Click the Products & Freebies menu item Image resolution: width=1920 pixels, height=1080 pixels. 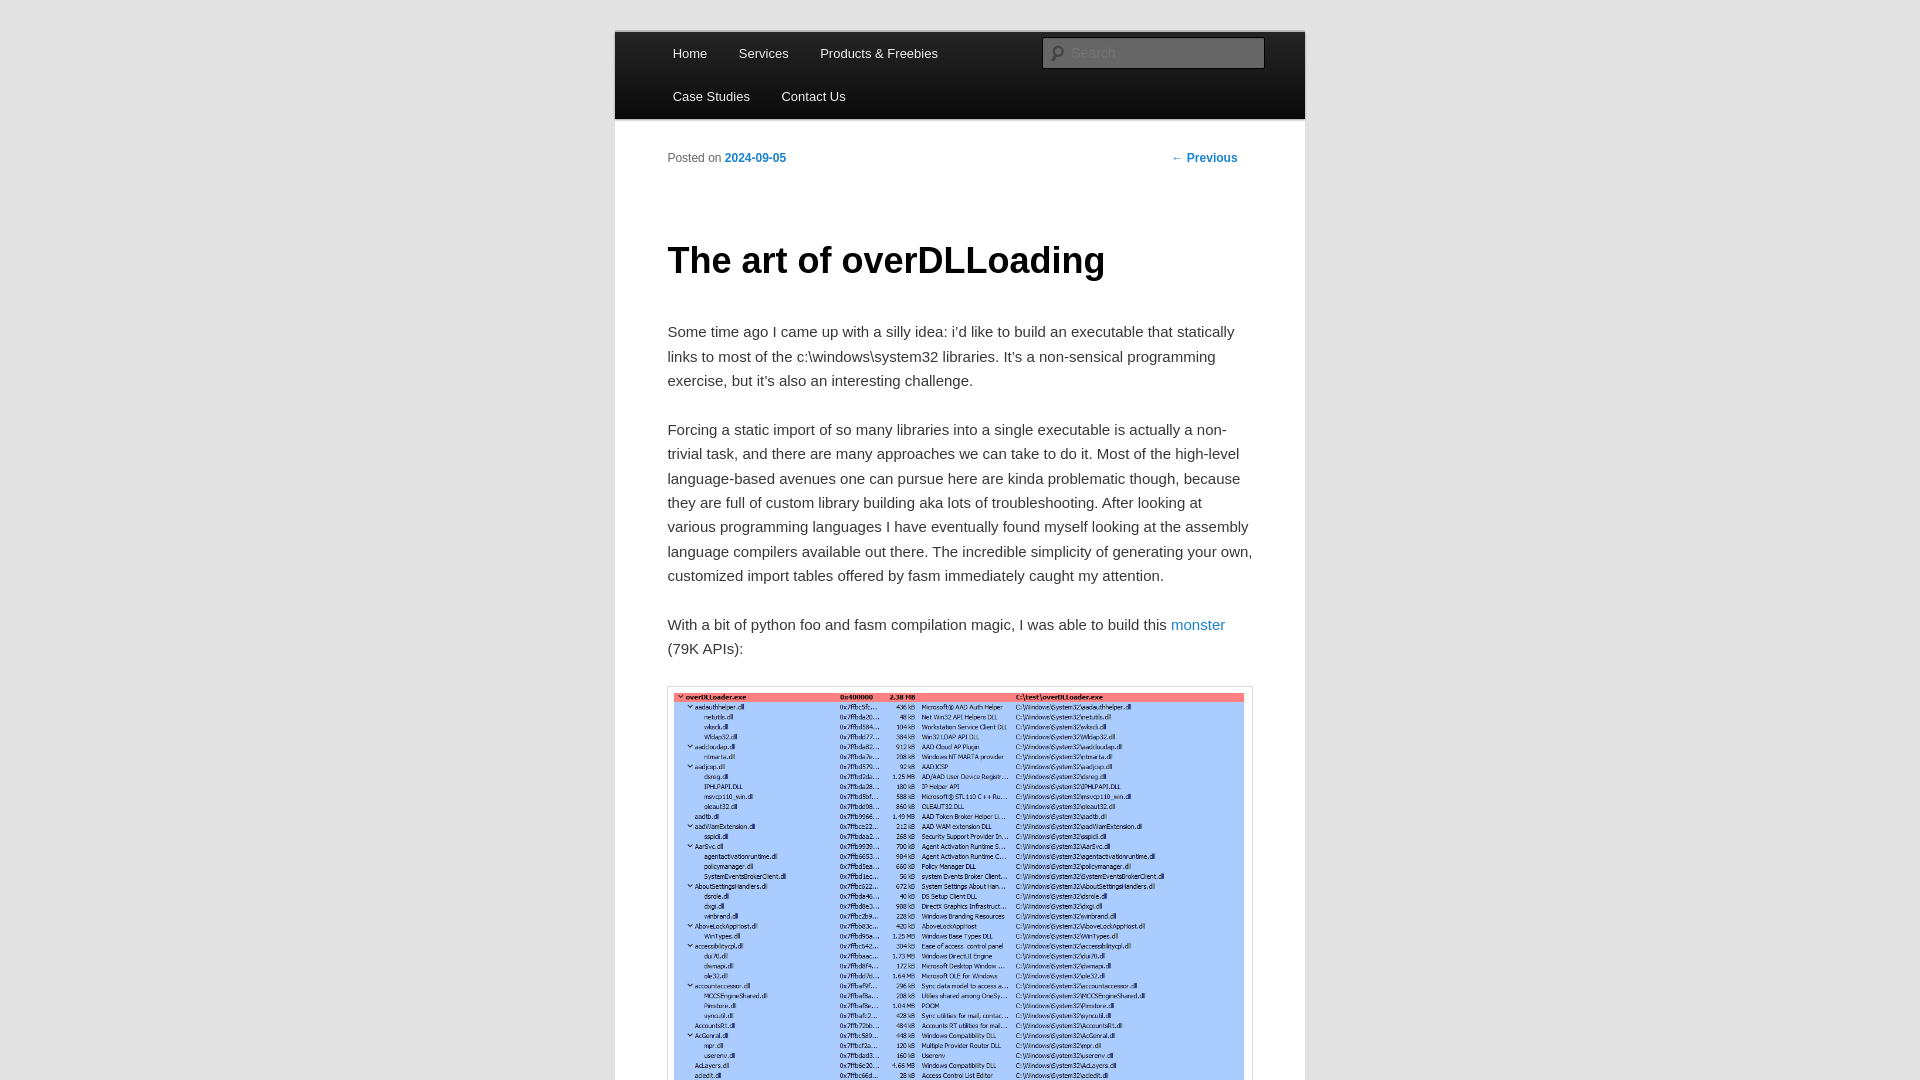(878, 53)
